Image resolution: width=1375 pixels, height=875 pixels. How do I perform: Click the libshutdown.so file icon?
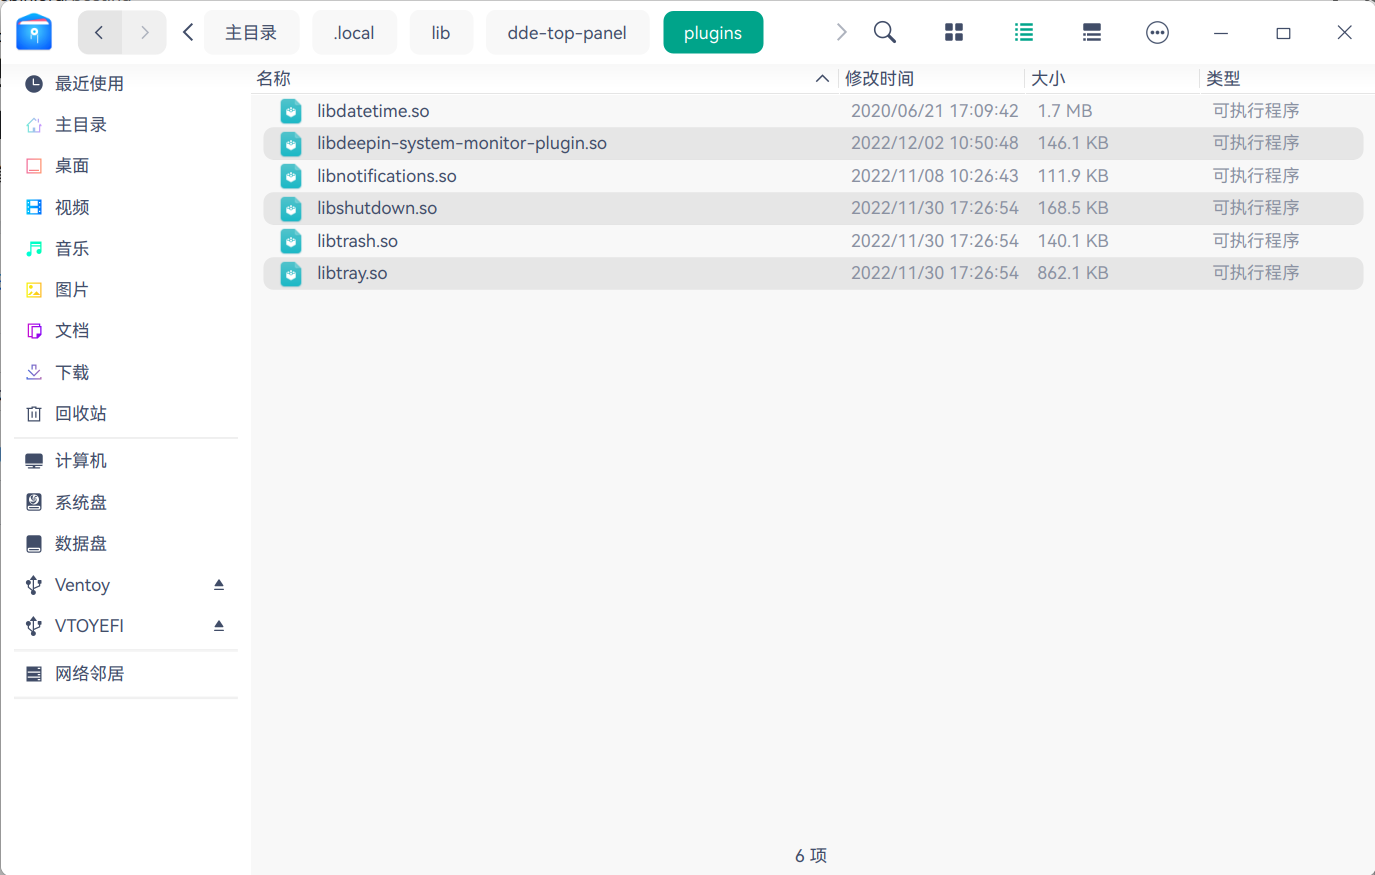click(x=291, y=209)
